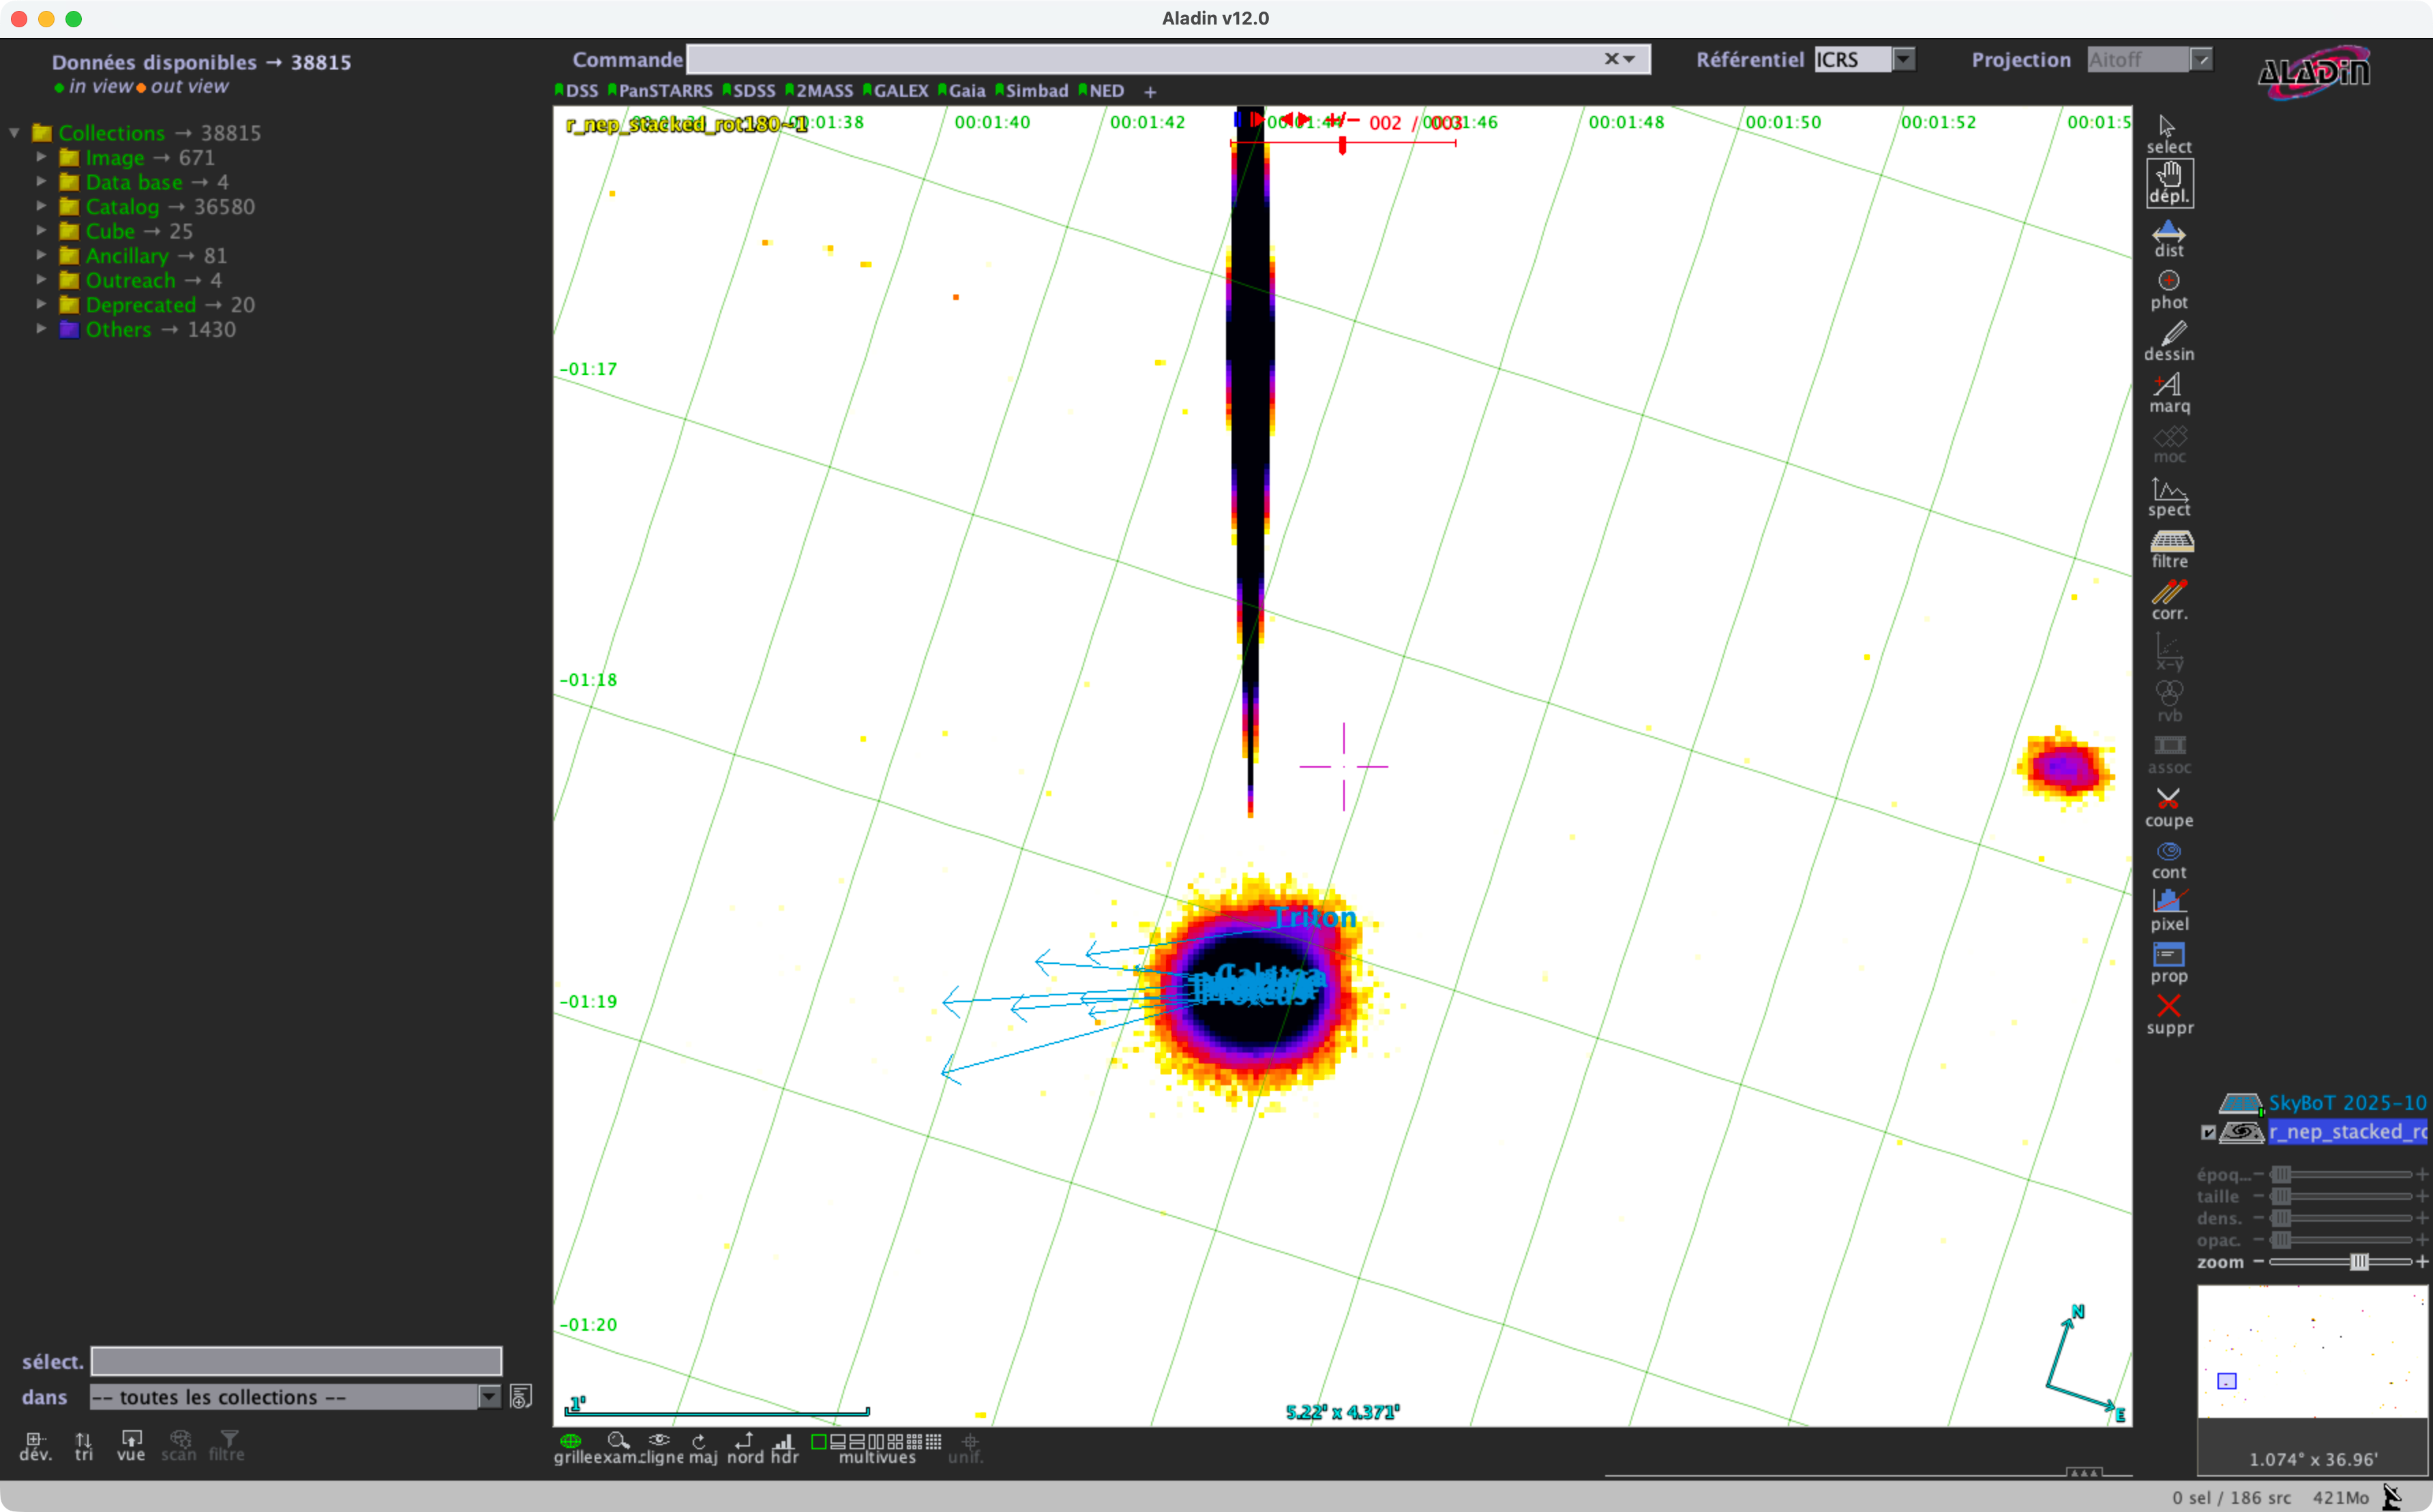
Task: Open the coupe cut graph tool
Action: 2168,808
